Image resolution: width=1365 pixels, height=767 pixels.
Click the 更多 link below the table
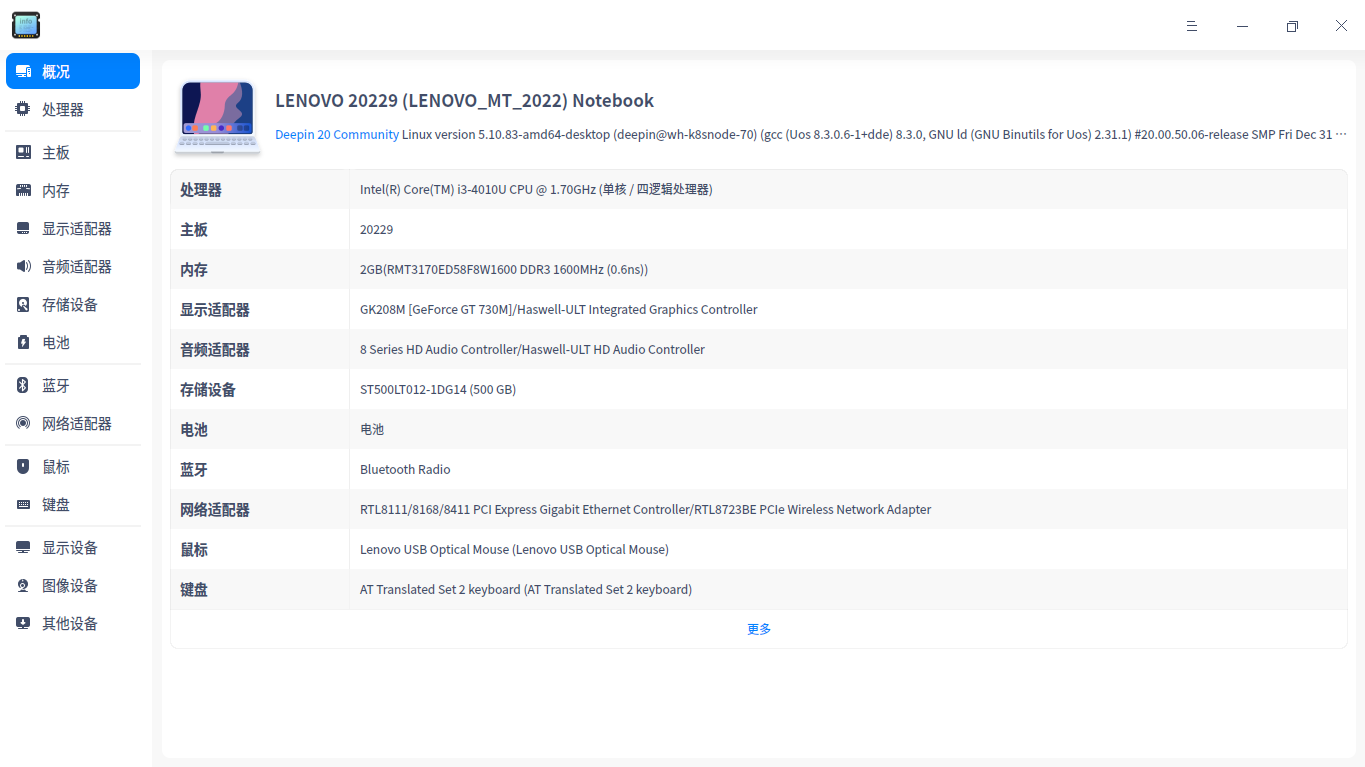(x=759, y=629)
